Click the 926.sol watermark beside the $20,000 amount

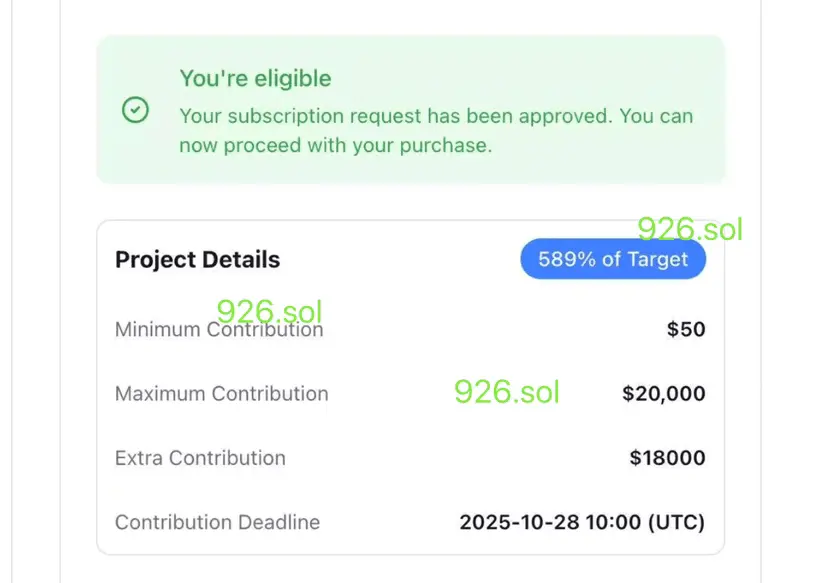[x=506, y=391]
